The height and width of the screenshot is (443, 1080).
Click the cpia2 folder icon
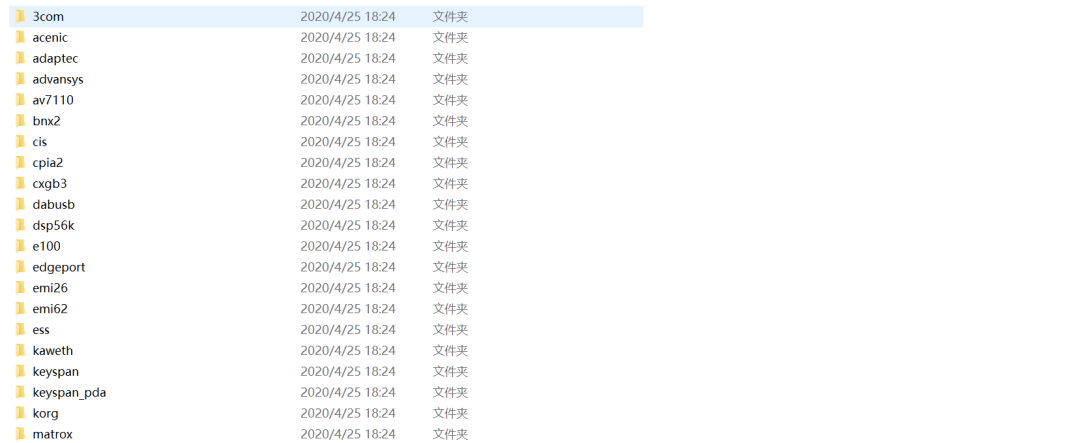click(21, 163)
